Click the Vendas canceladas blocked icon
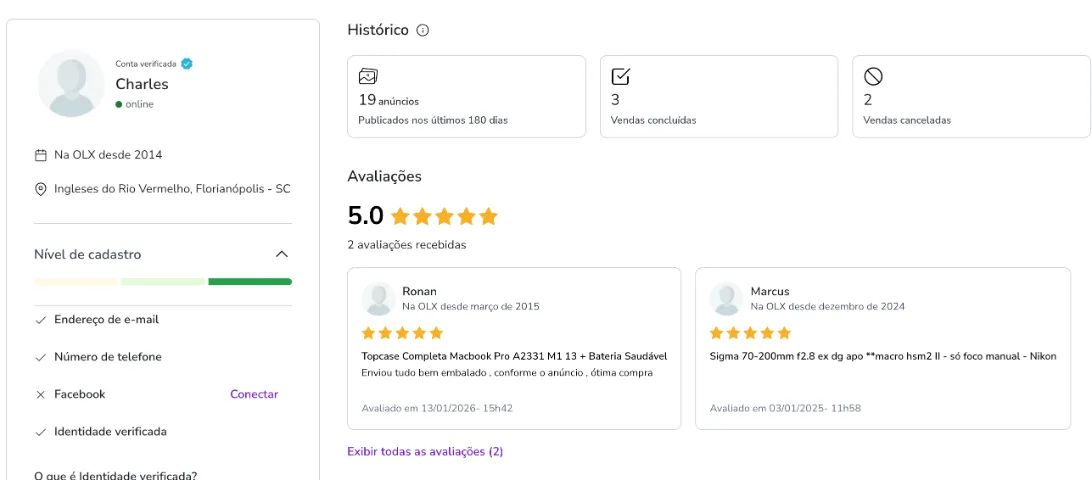 click(x=873, y=76)
